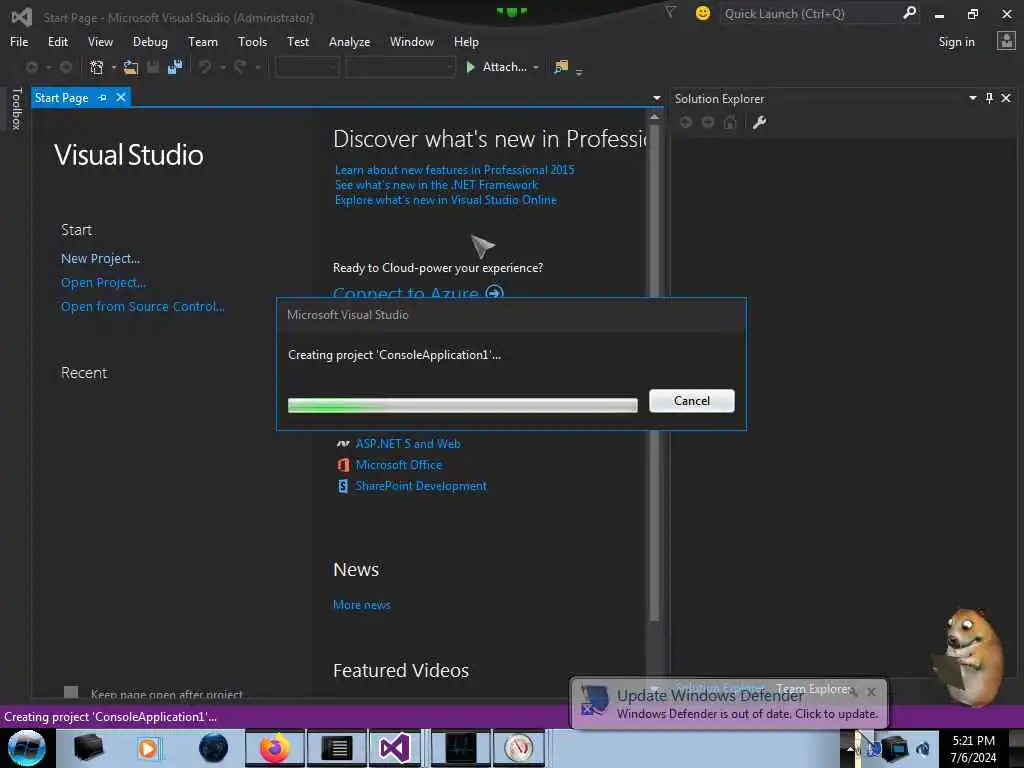This screenshot has height=768, width=1024.
Task: Open the File menu
Action: 19,41
